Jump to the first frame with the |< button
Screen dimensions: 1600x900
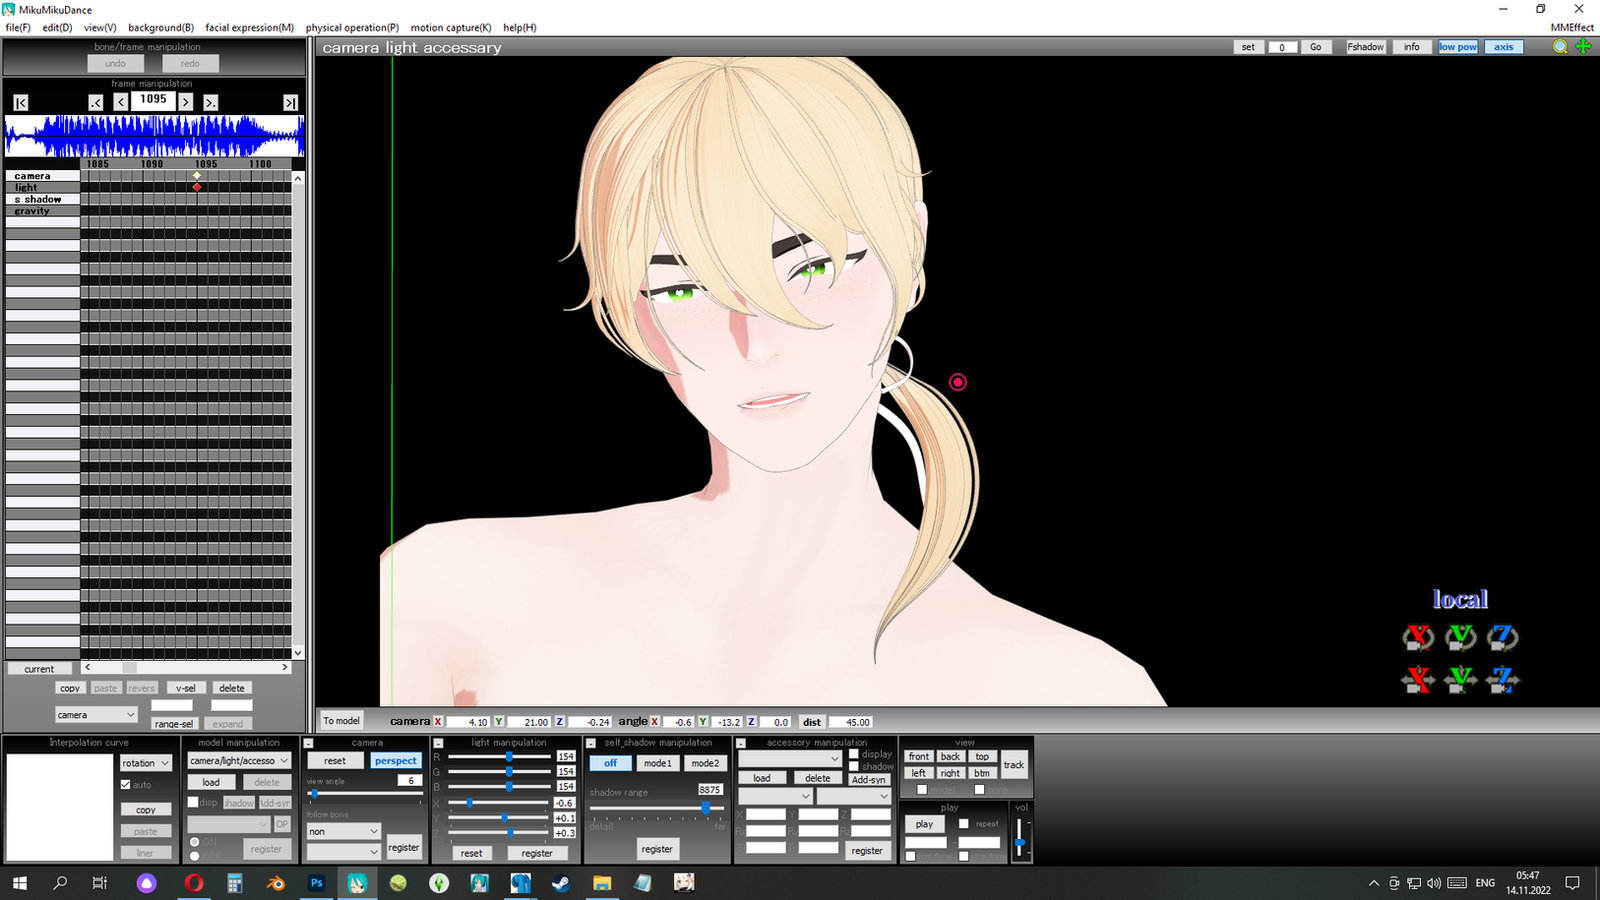(21, 102)
